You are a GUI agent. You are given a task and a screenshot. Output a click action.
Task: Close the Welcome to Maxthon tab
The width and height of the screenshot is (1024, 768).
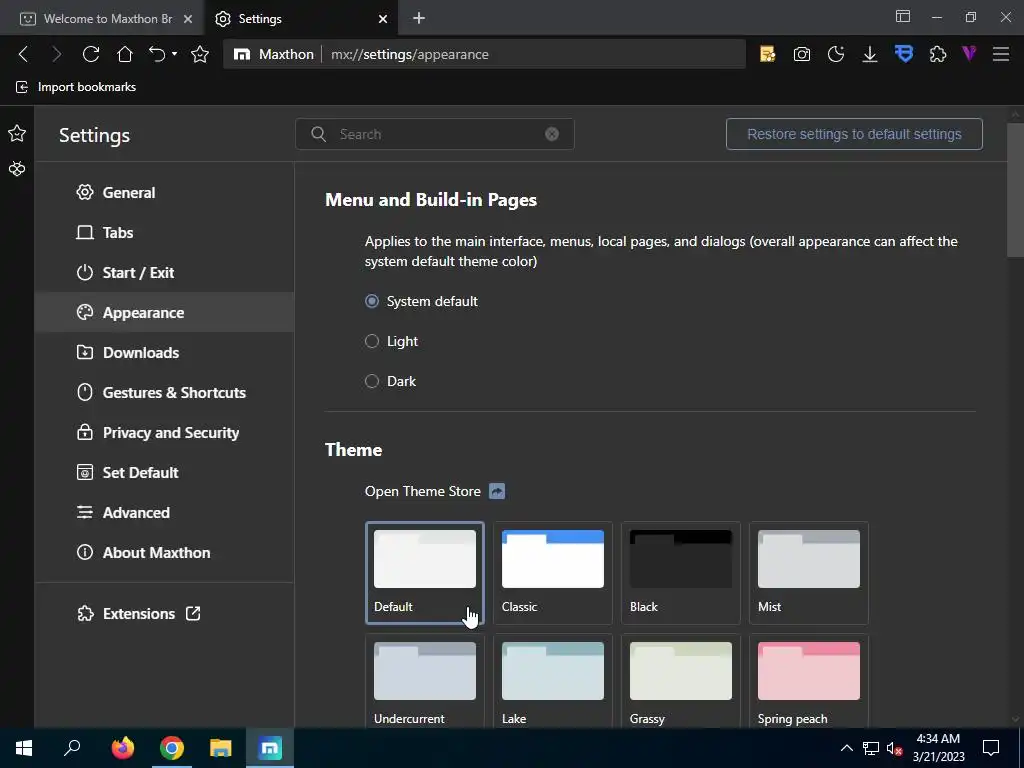click(188, 19)
